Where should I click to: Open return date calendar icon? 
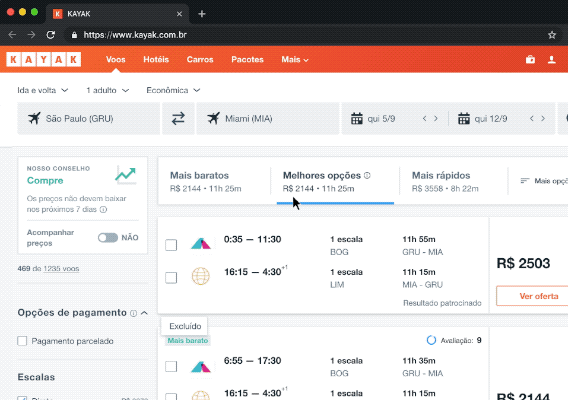click(464, 118)
